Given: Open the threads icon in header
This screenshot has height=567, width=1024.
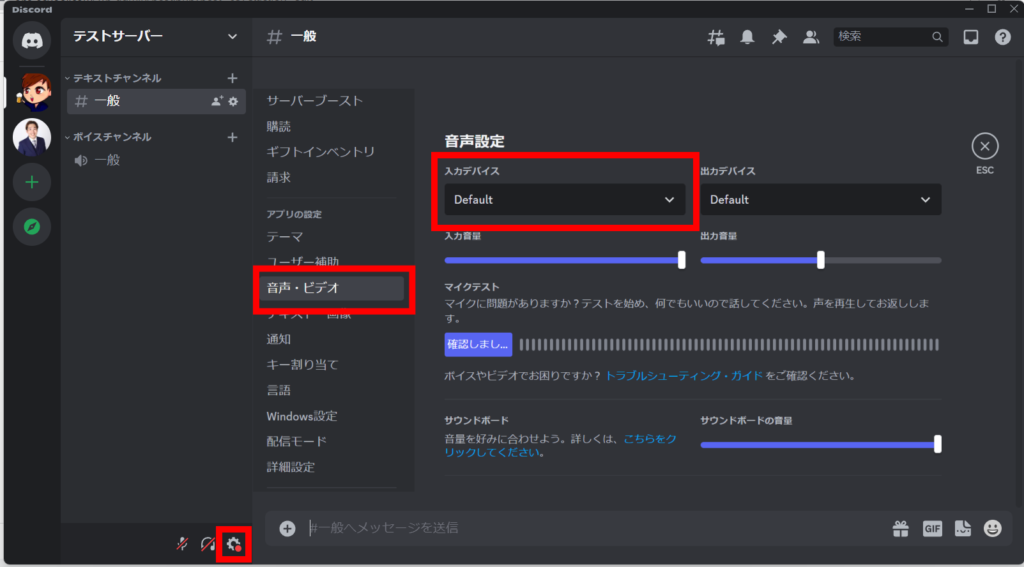Looking at the screenshot, I should point(716,37).
